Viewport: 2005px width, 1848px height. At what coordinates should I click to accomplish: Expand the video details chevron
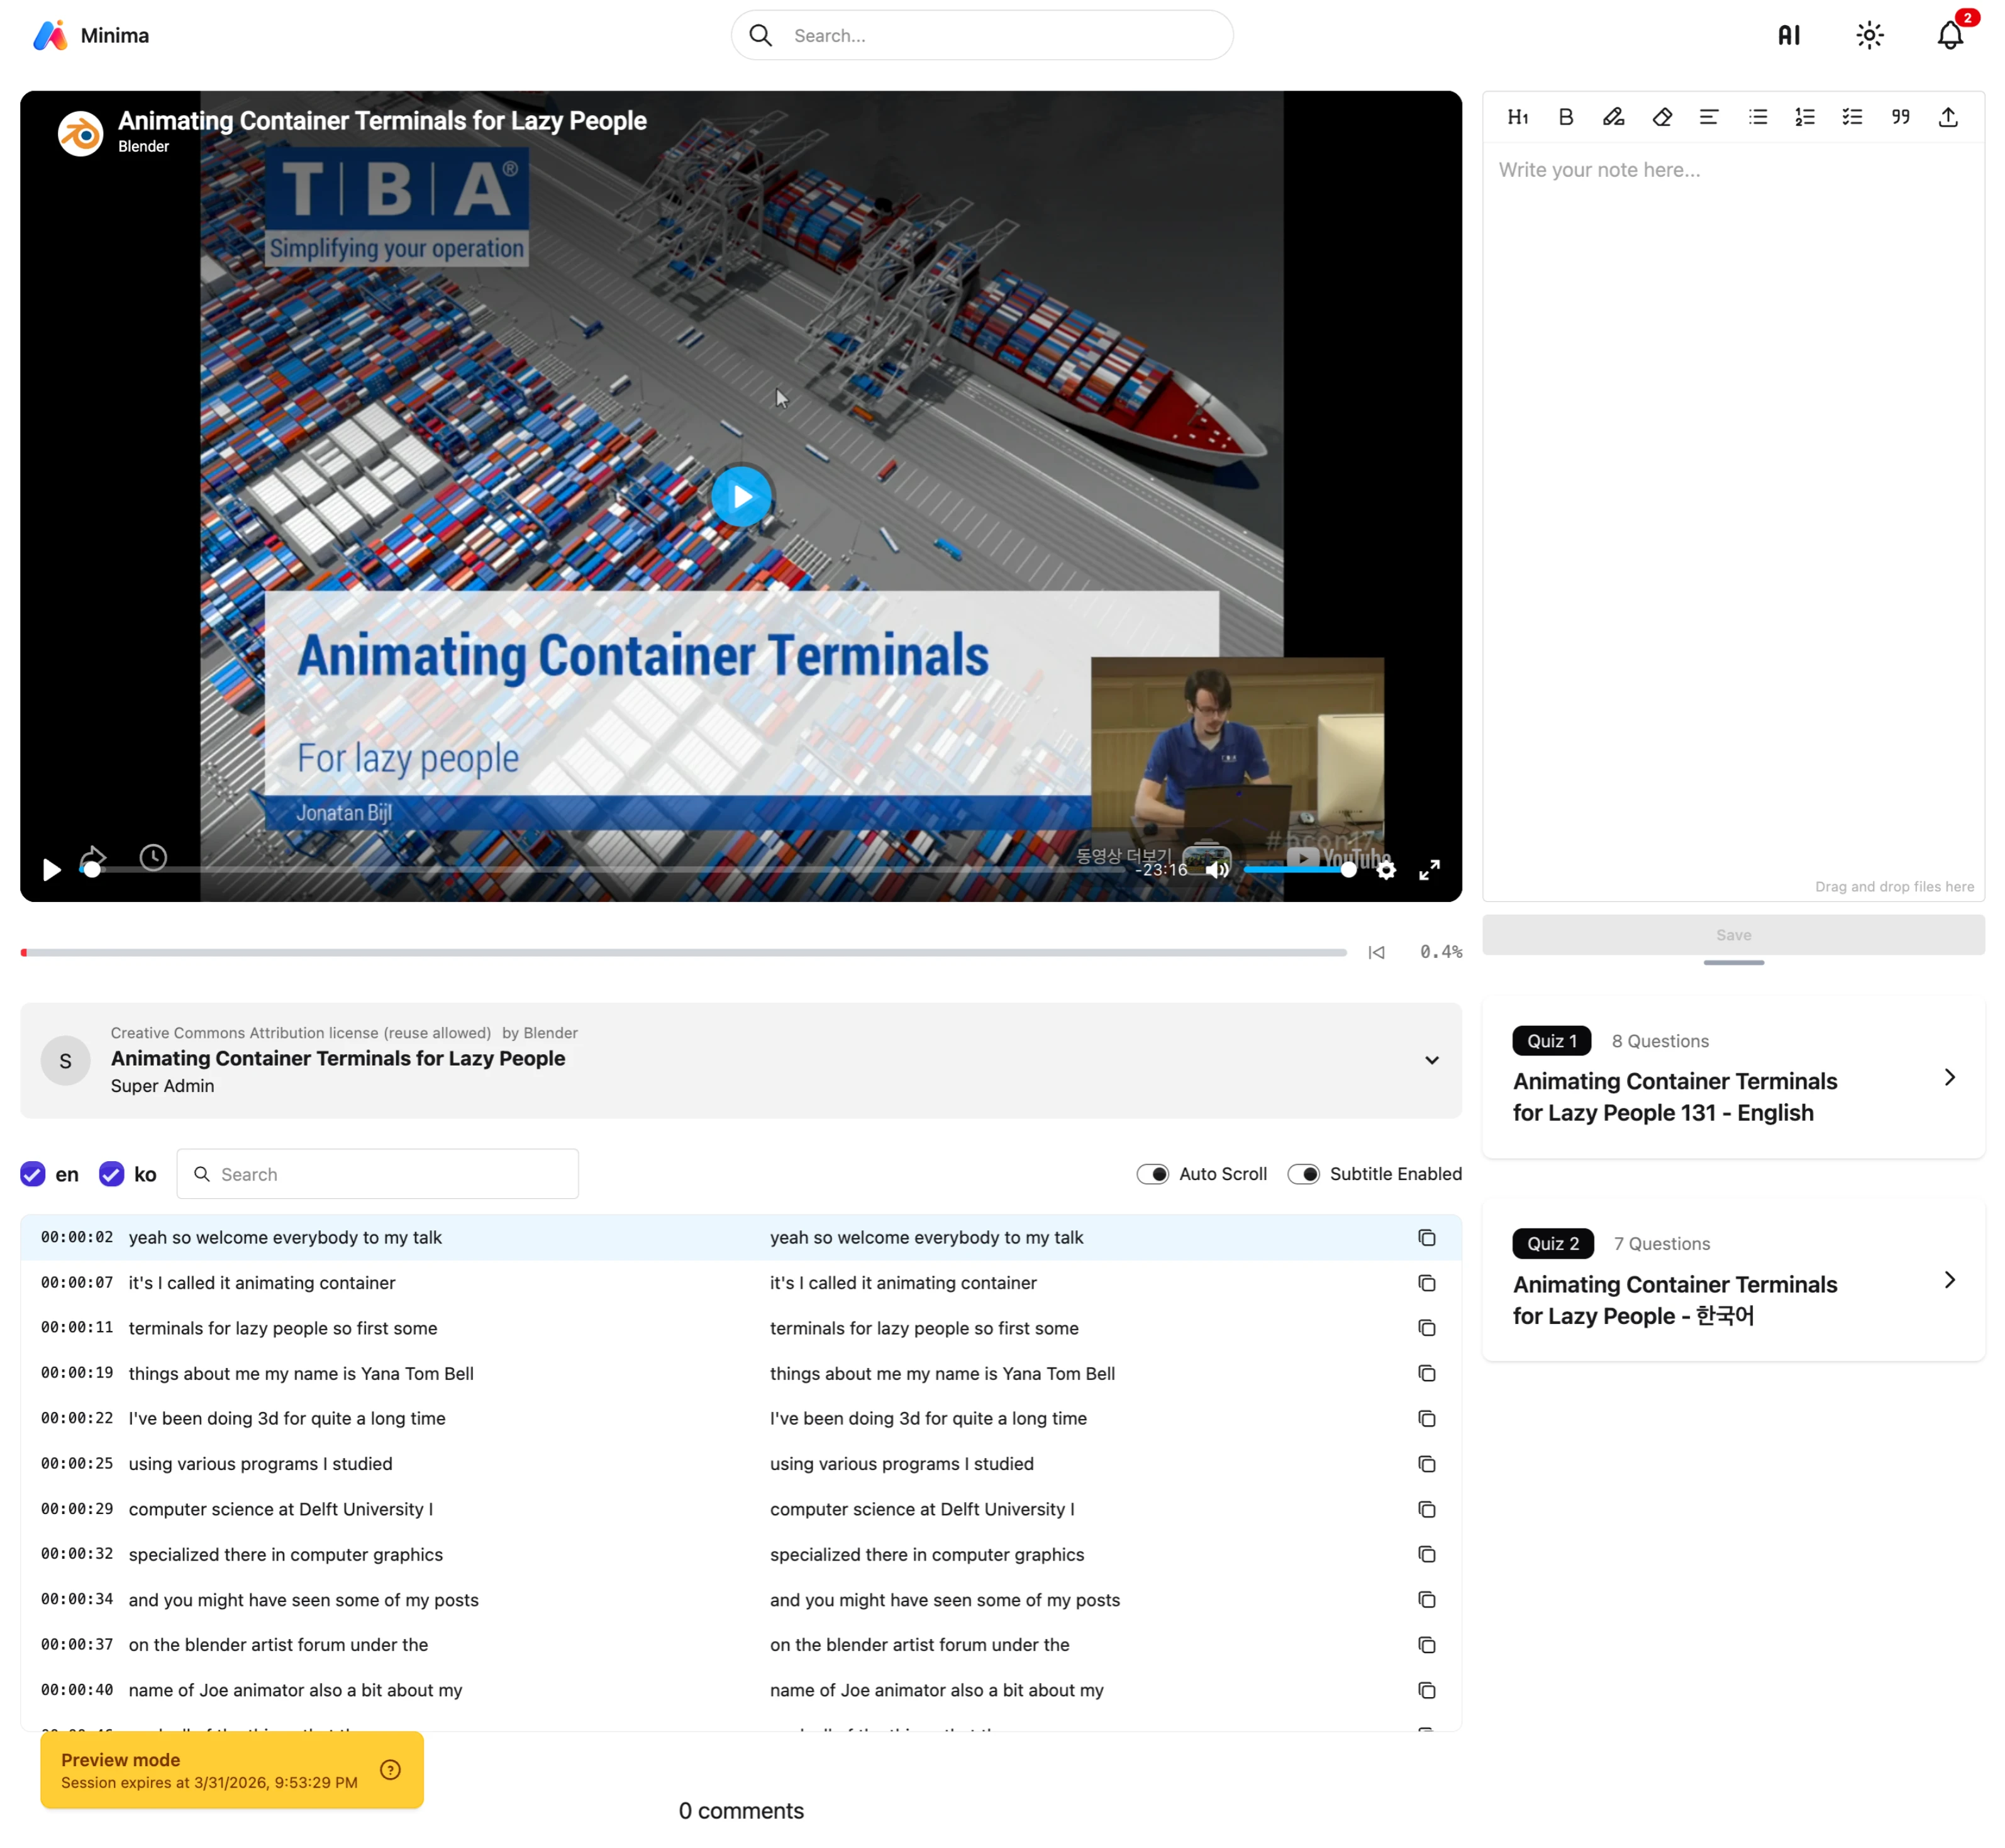tap(1431, 1060)
